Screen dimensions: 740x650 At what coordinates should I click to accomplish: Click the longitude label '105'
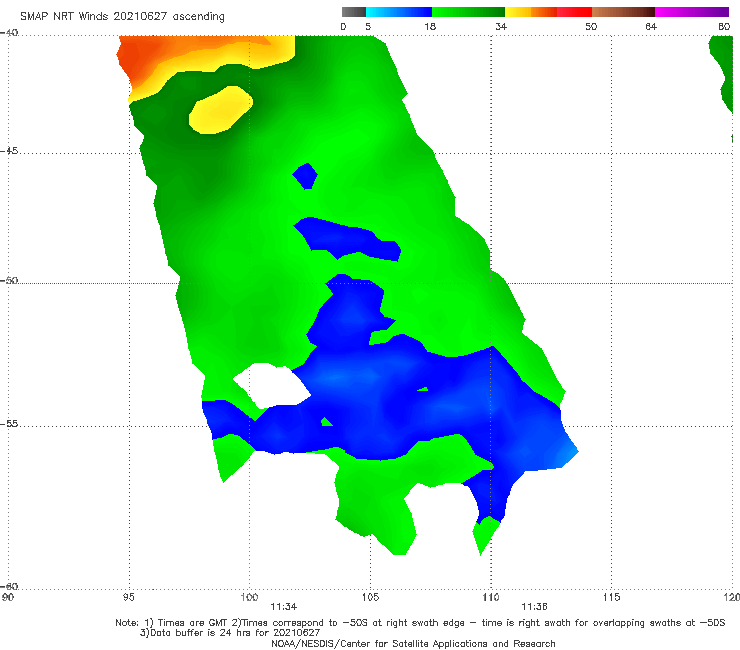[x=370, y=597]
